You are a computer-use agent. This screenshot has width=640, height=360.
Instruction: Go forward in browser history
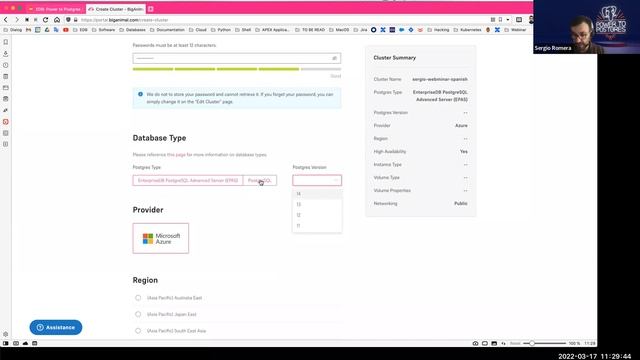16,20
